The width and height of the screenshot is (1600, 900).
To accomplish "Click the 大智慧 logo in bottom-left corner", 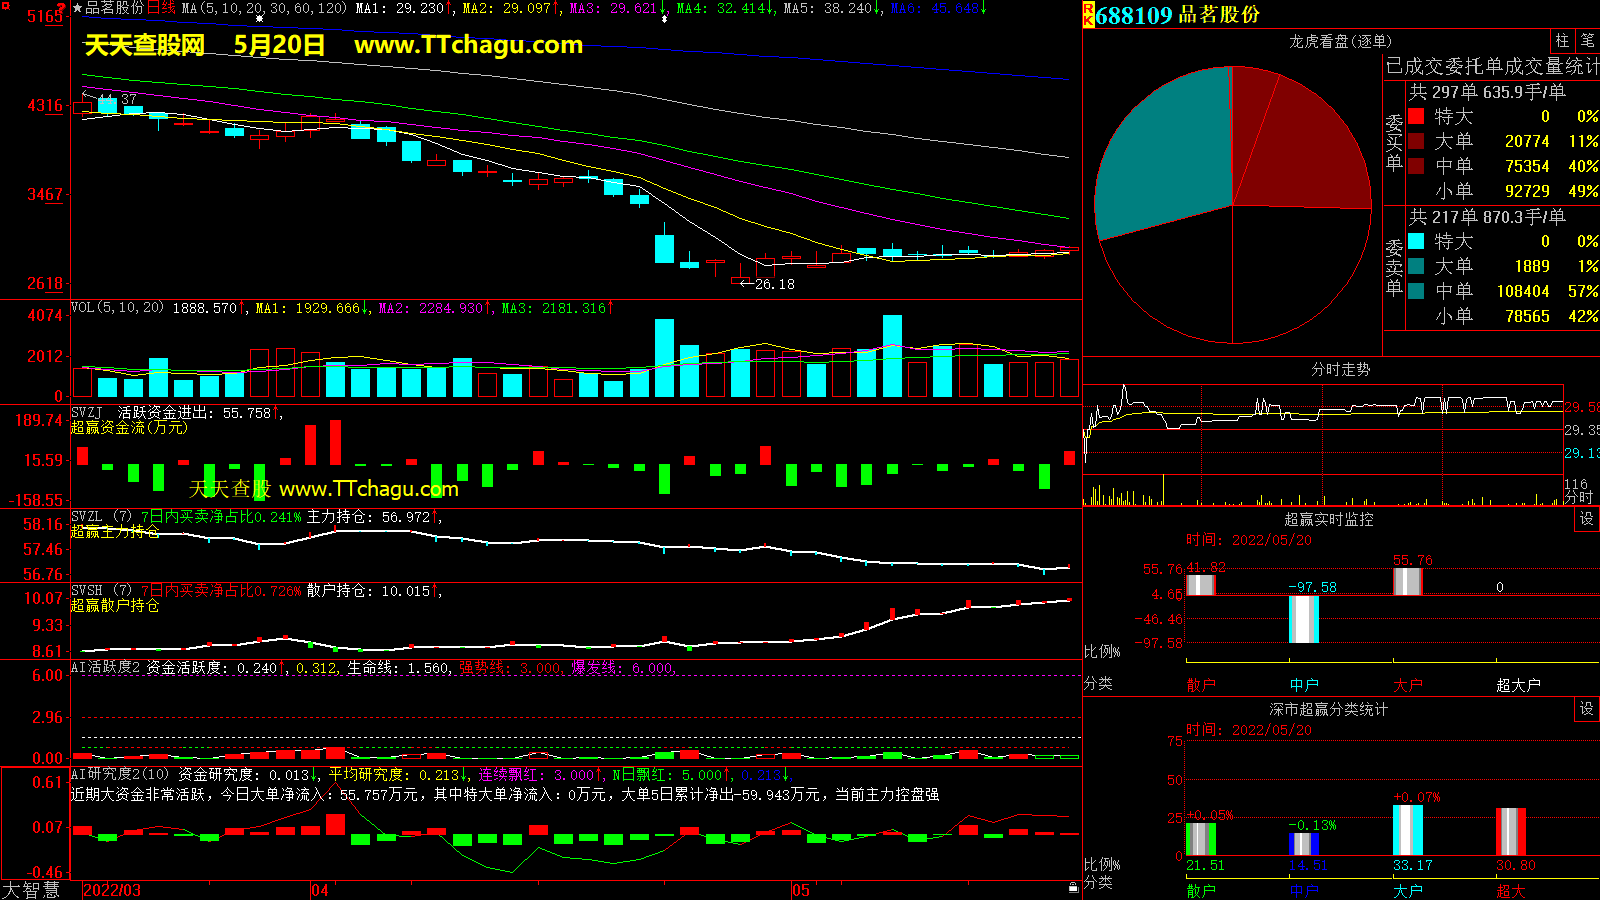I will (x=31, y=890).
